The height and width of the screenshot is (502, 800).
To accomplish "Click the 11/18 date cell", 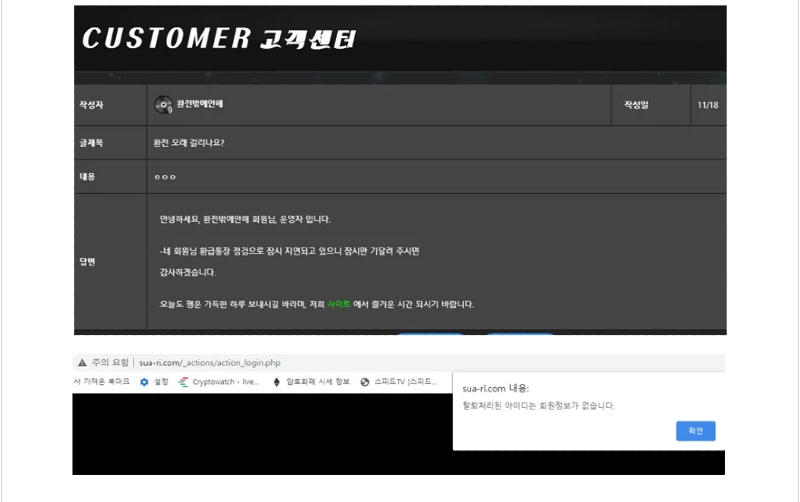I will (x=707, y=104).
